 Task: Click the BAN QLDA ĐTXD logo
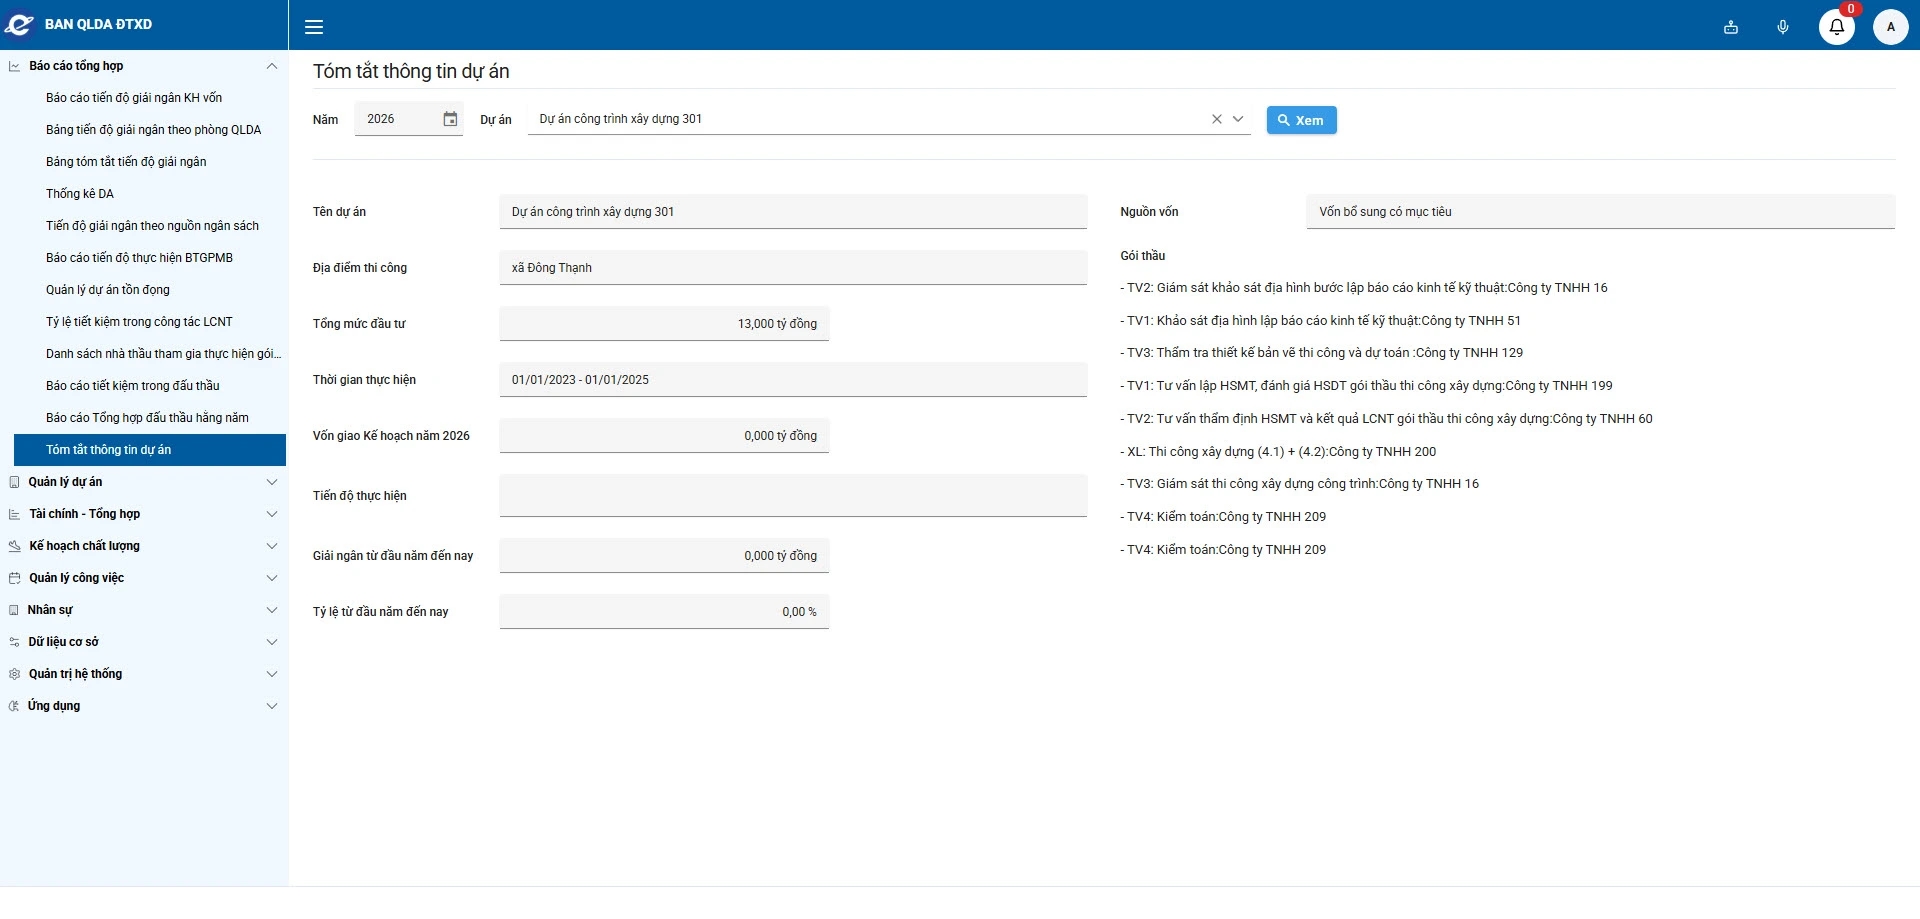point(80,24)
